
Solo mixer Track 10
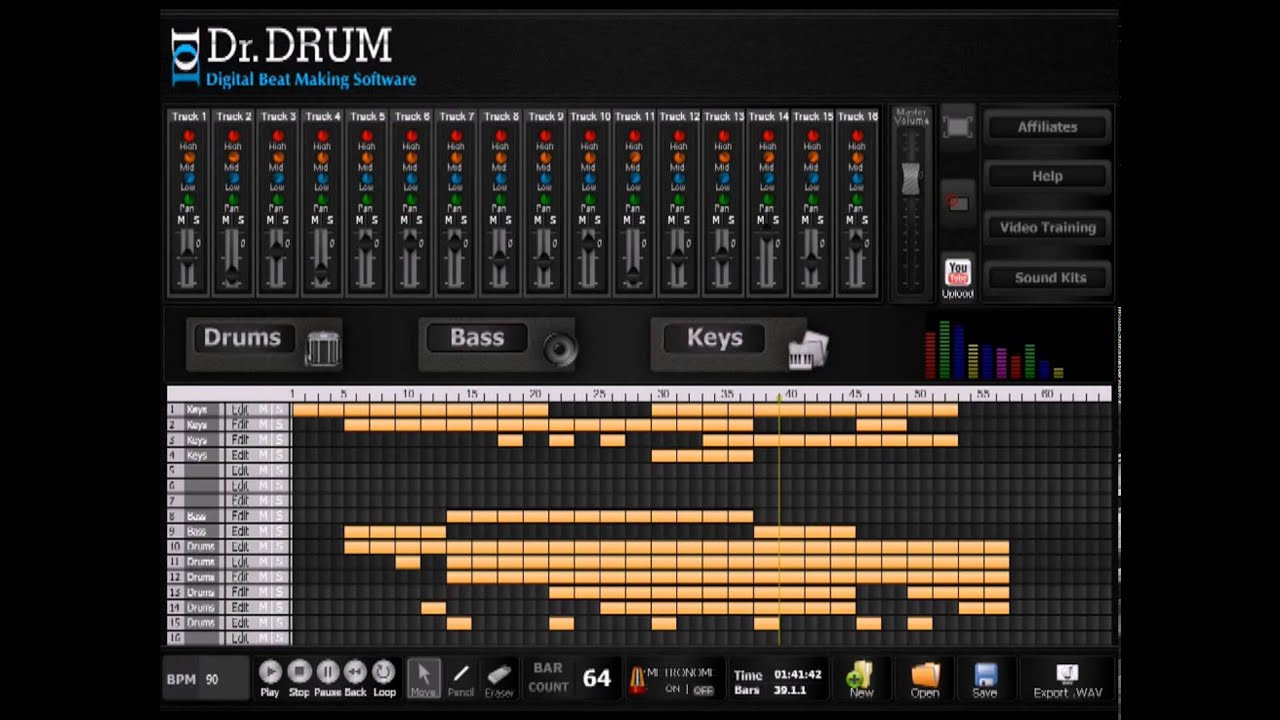pos(597,220)
